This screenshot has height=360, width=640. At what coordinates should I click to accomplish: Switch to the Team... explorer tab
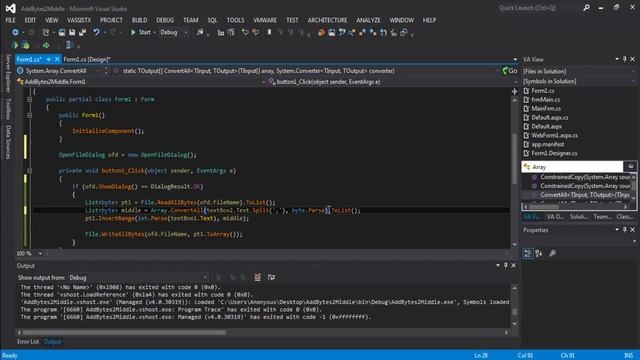[602, 217]
